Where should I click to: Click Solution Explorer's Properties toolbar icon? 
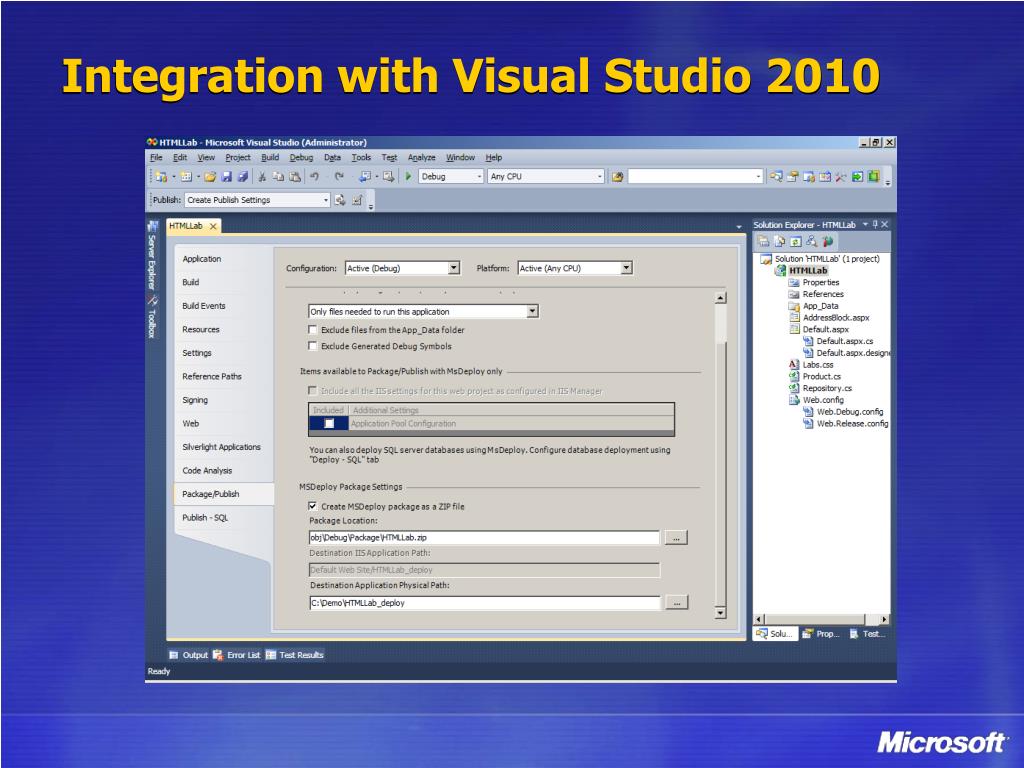point(763,242)
